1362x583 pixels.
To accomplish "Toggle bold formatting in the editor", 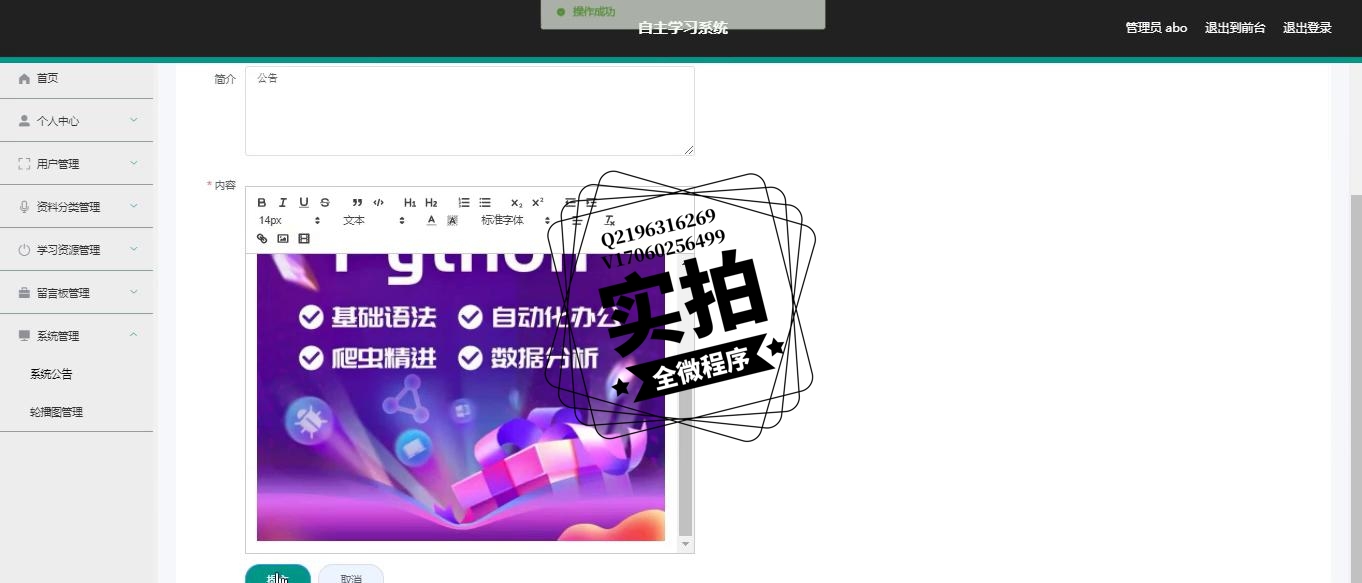I will 262,202.
